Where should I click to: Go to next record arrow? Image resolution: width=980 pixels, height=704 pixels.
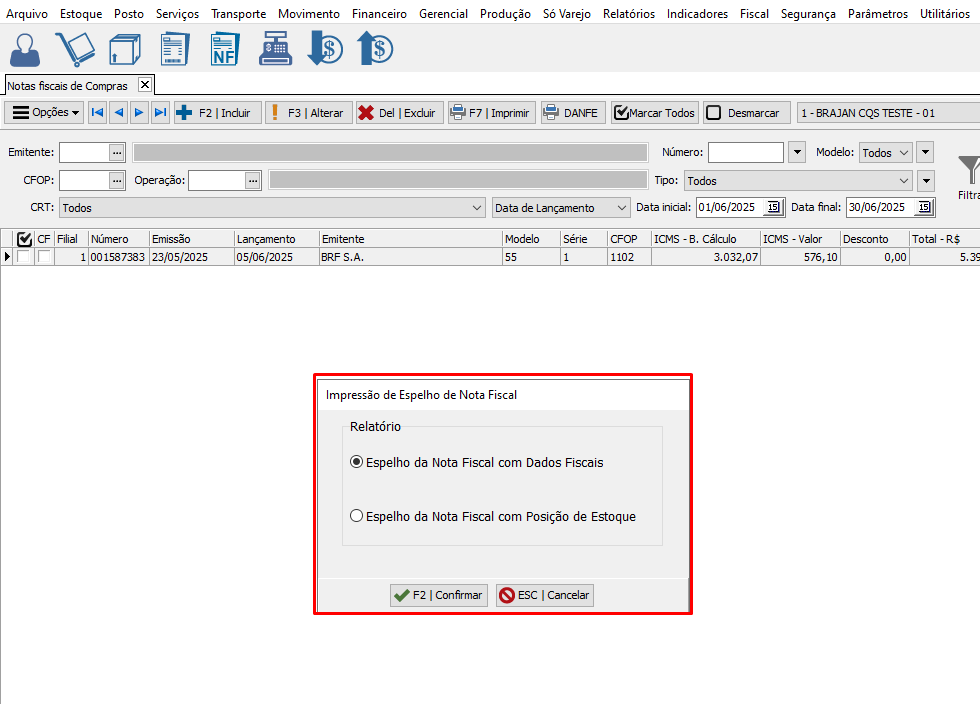(139, 113)
